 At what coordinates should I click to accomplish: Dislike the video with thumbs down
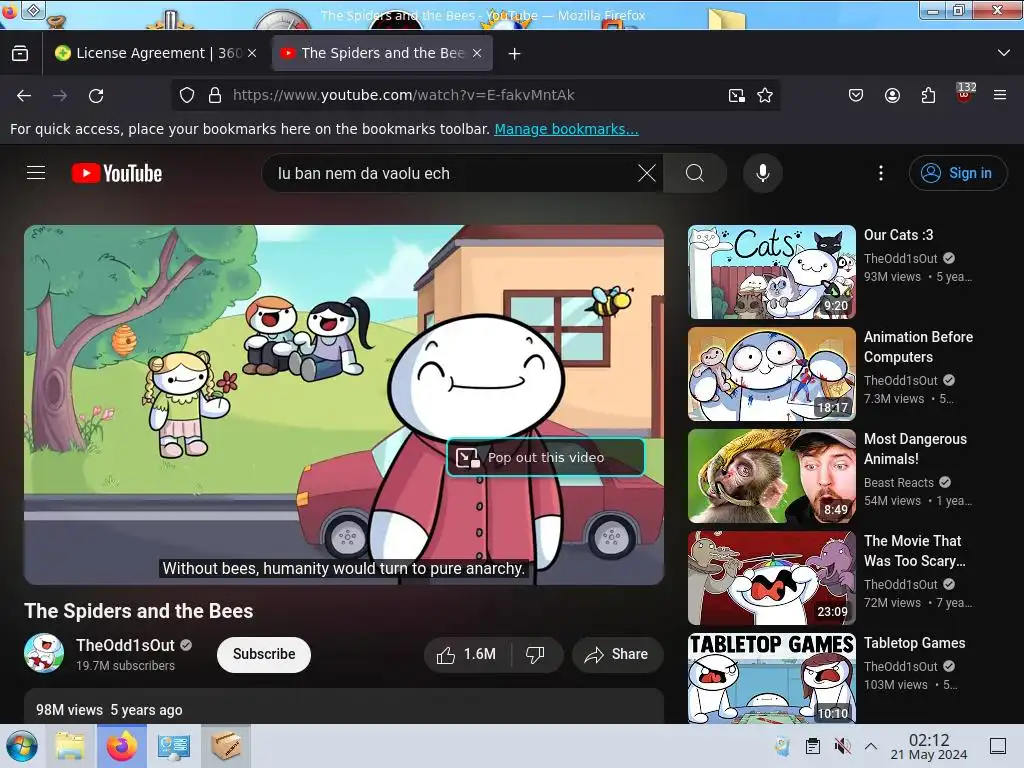pyautogui.click(x=536, y=654)
